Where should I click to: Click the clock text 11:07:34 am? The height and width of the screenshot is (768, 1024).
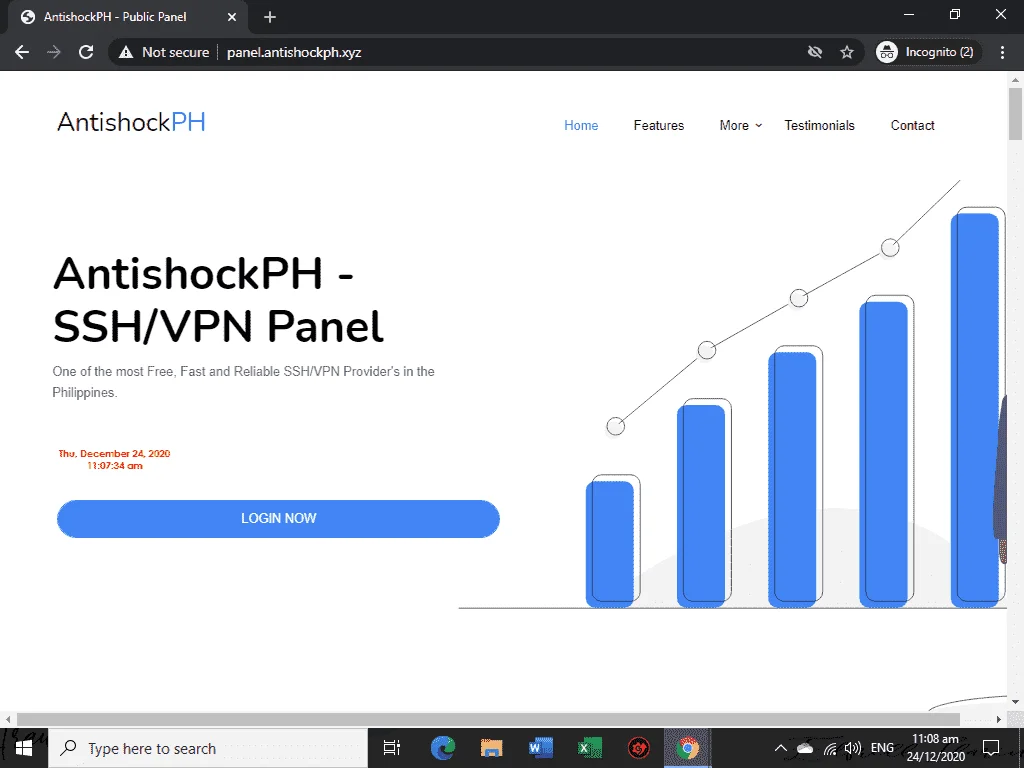pos(115,466)
